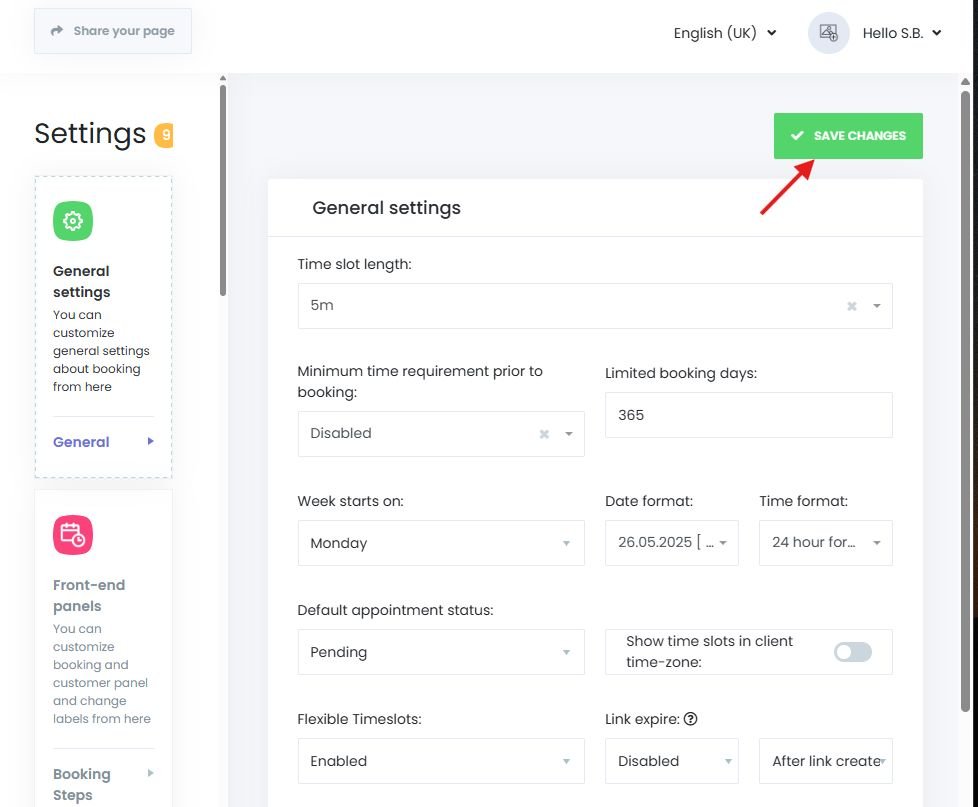Open the Time slot length dropdown
The height and width of the screenshot is (807, 978).
[x=876, y=306]
